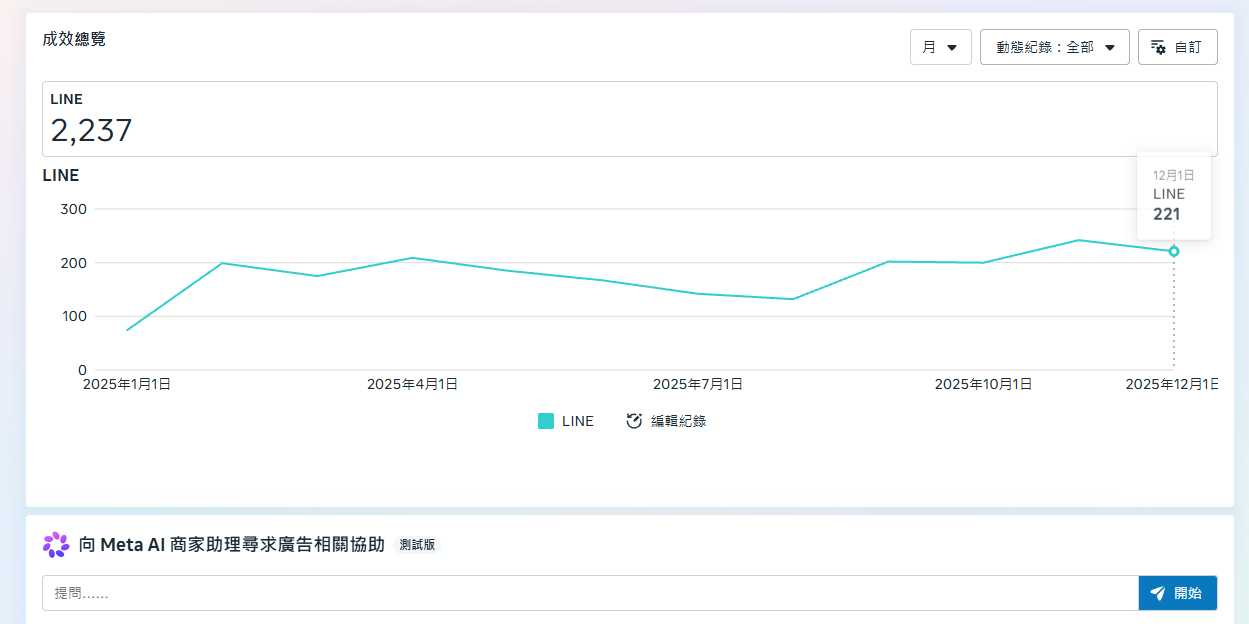Screen dimensions: 1249x624
Task: Click the 2025年1月1日 axis label
Action: (x=127, y=384)
